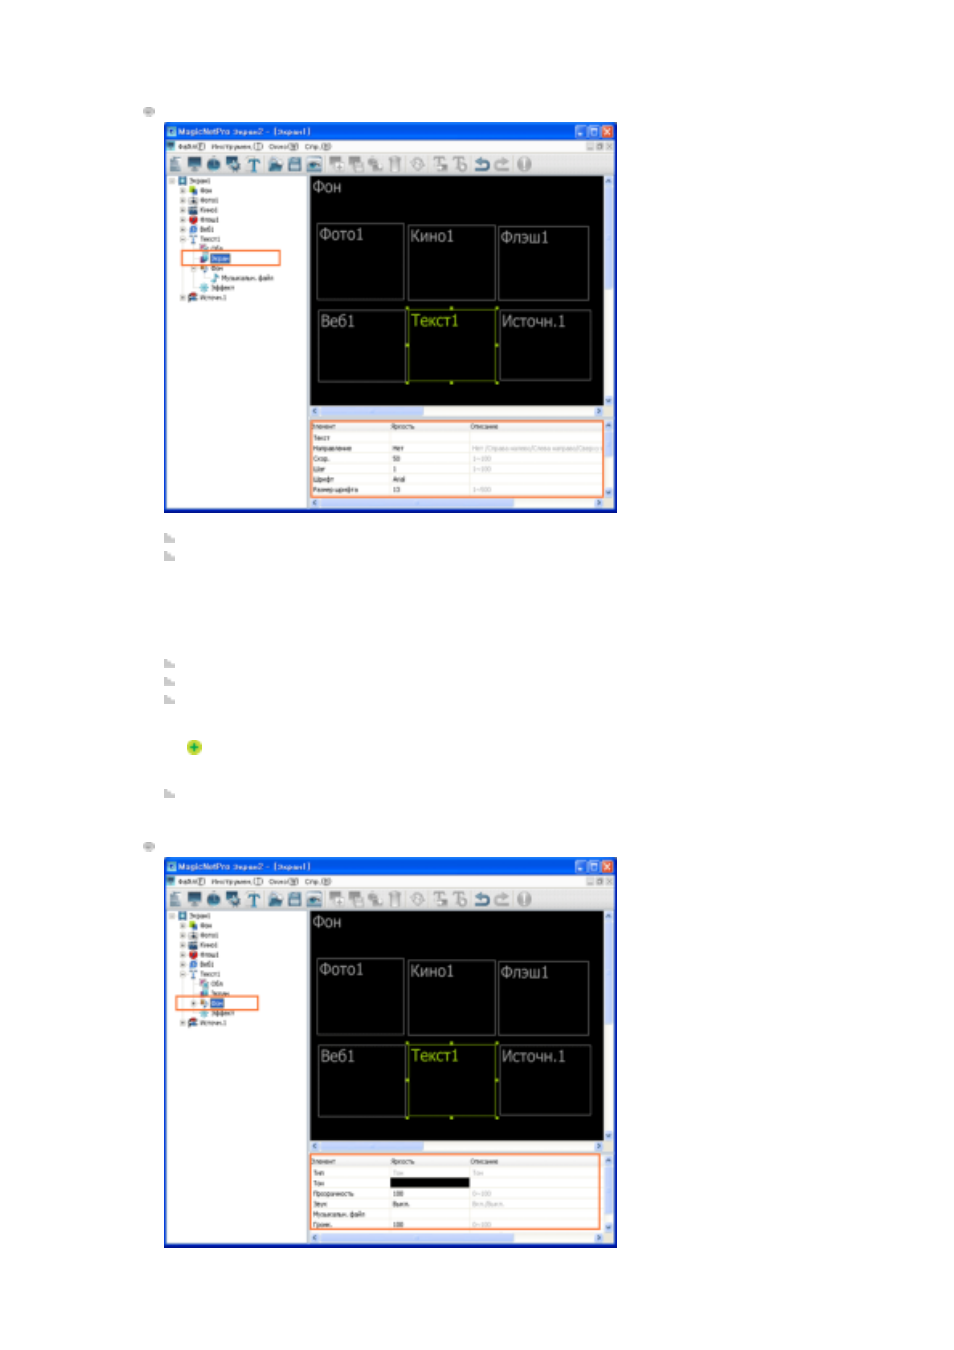Click the Undo arrow in lower window toolbar
Screen dimensions: 954x1350
(482, 899)
